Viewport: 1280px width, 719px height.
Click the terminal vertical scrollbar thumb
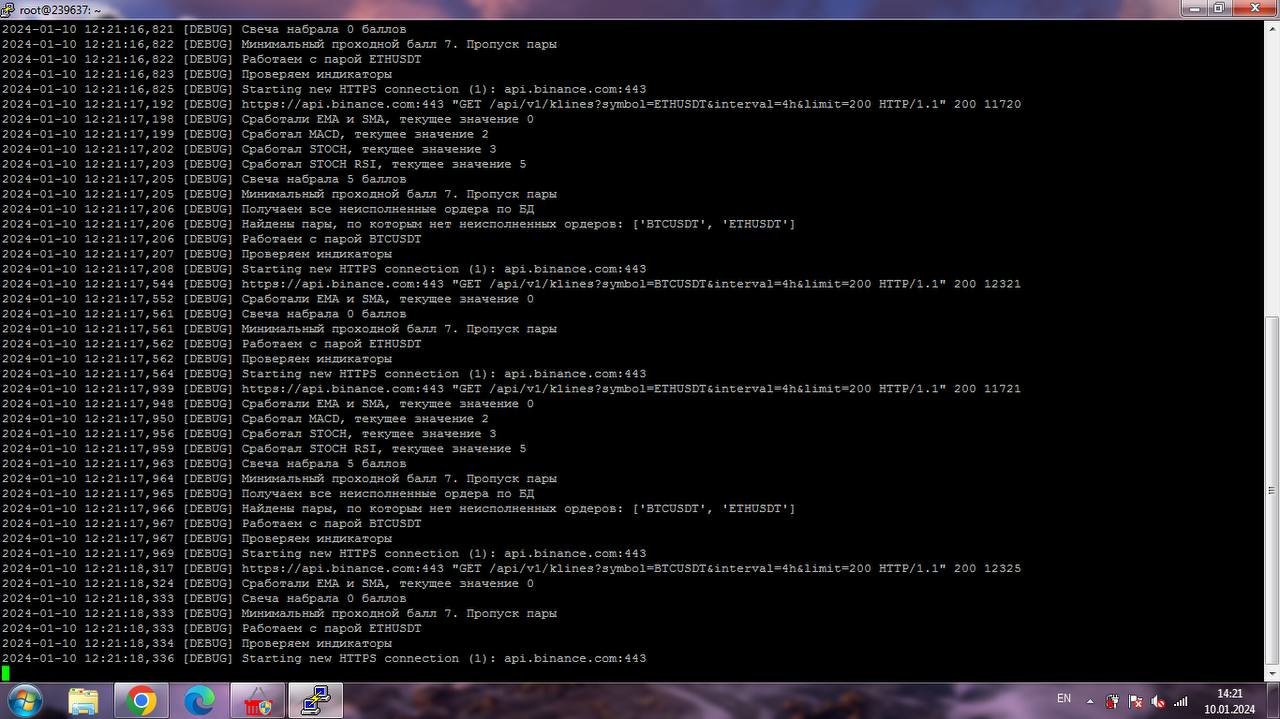click(1271, 490)
